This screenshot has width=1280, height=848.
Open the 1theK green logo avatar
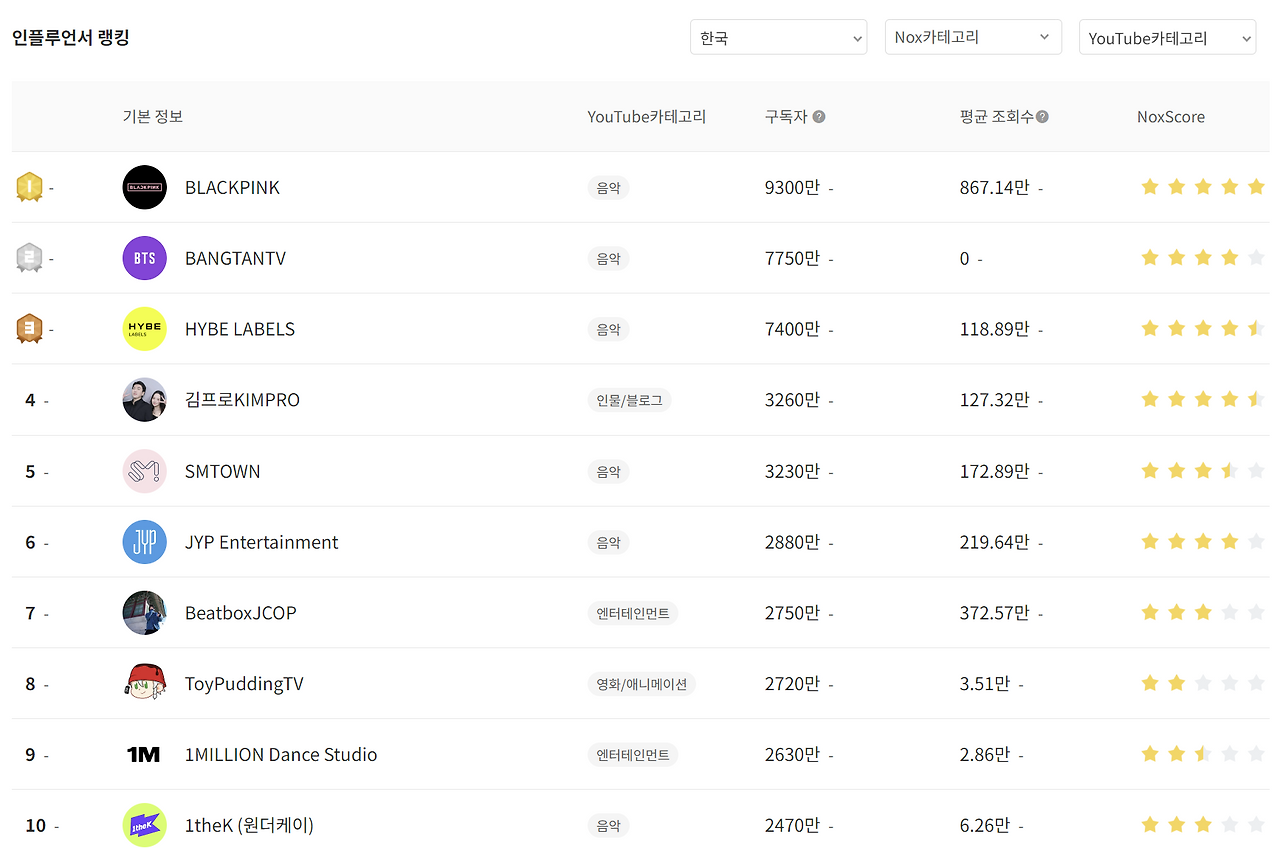[144, 825]
